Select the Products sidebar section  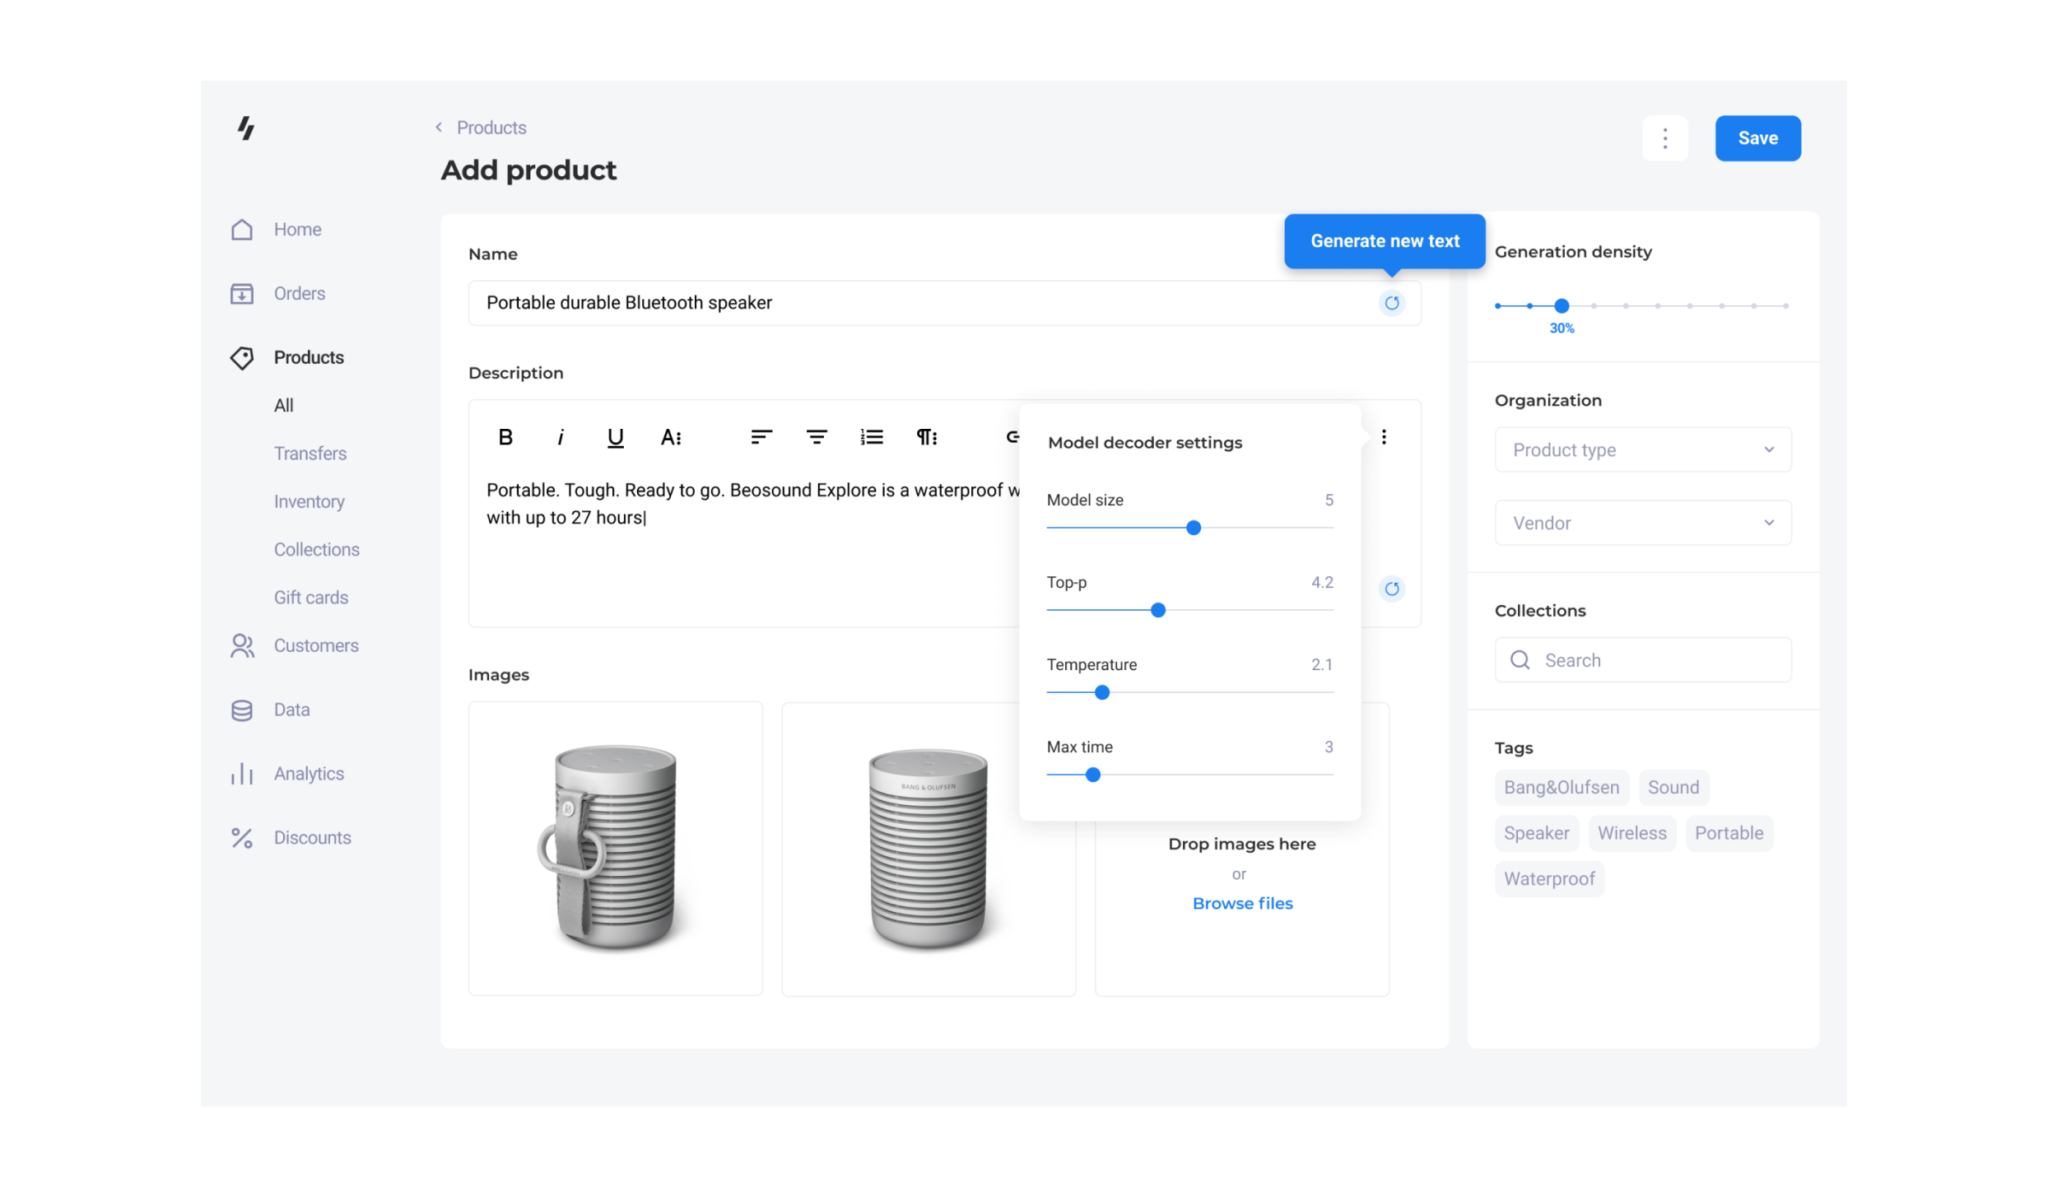coord(308,357)
